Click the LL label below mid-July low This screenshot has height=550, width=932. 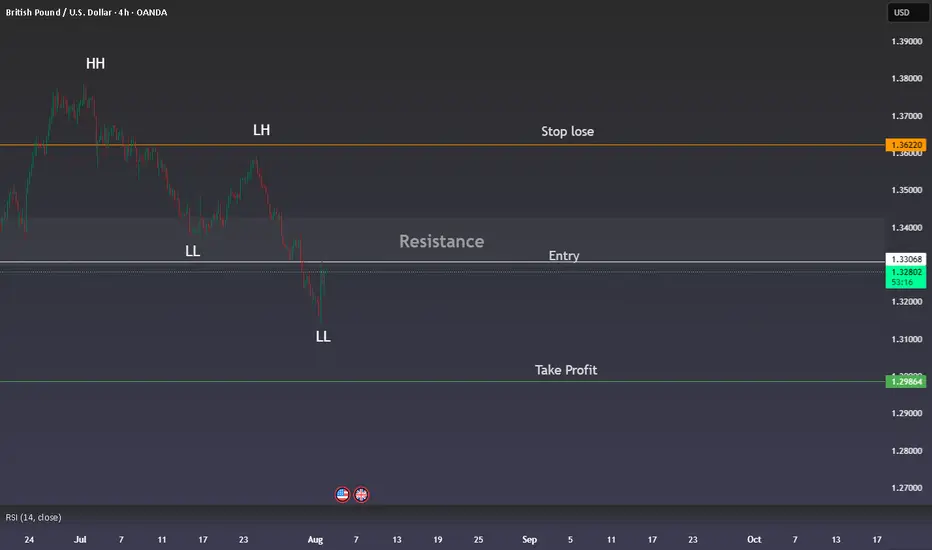(x=193, y=252)
